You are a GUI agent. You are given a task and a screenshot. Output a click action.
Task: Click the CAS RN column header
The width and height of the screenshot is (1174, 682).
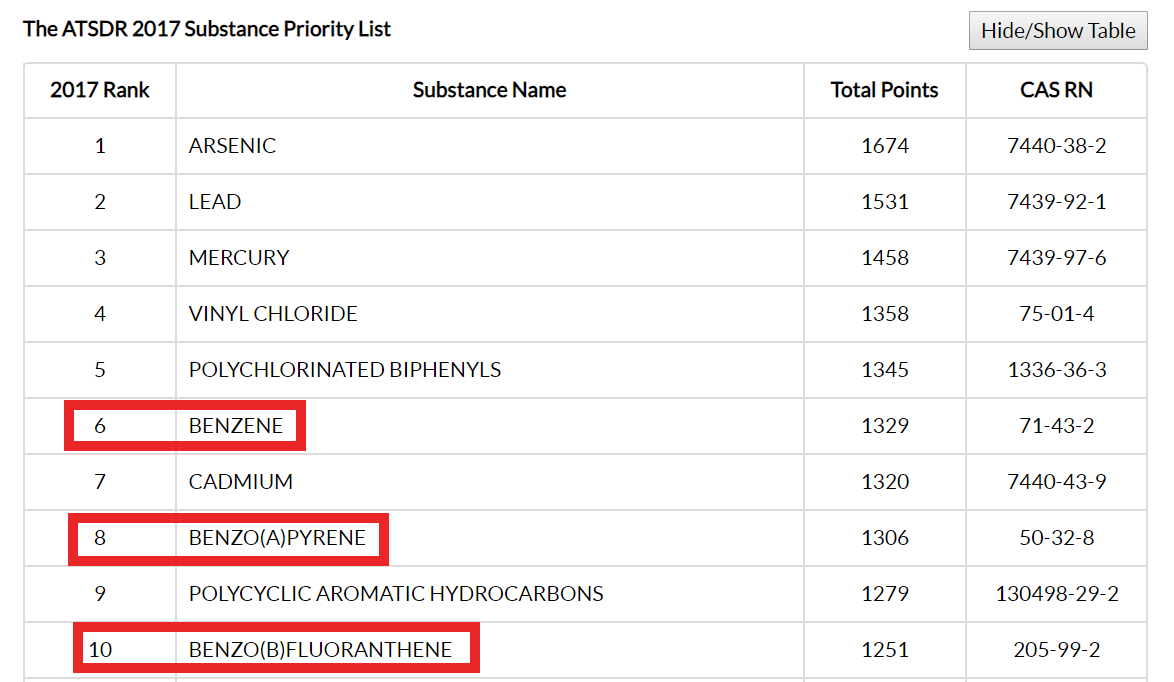point(1056,90)
